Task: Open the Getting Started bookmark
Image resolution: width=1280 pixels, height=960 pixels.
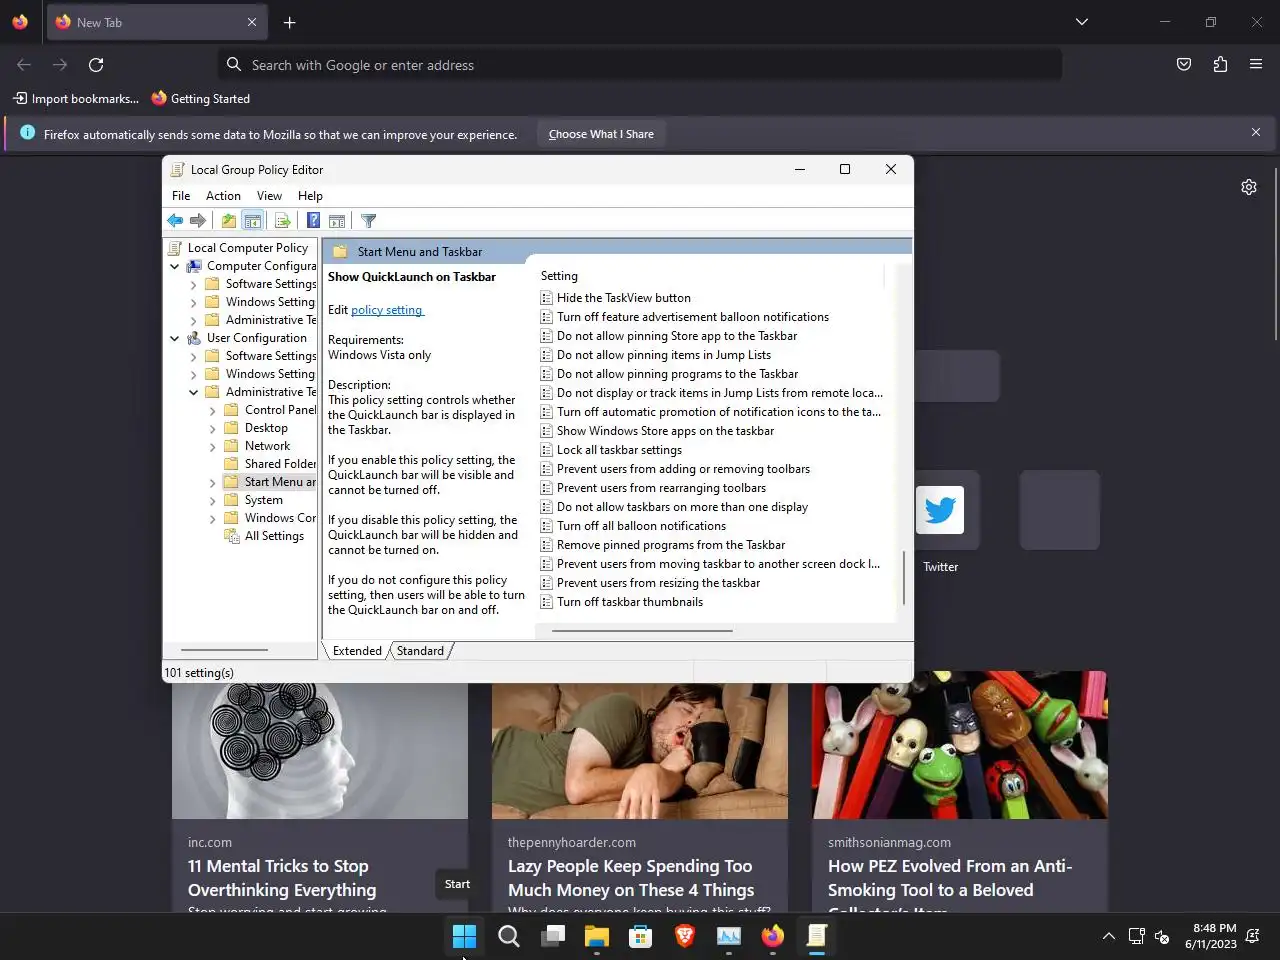Action: point(200,99)
